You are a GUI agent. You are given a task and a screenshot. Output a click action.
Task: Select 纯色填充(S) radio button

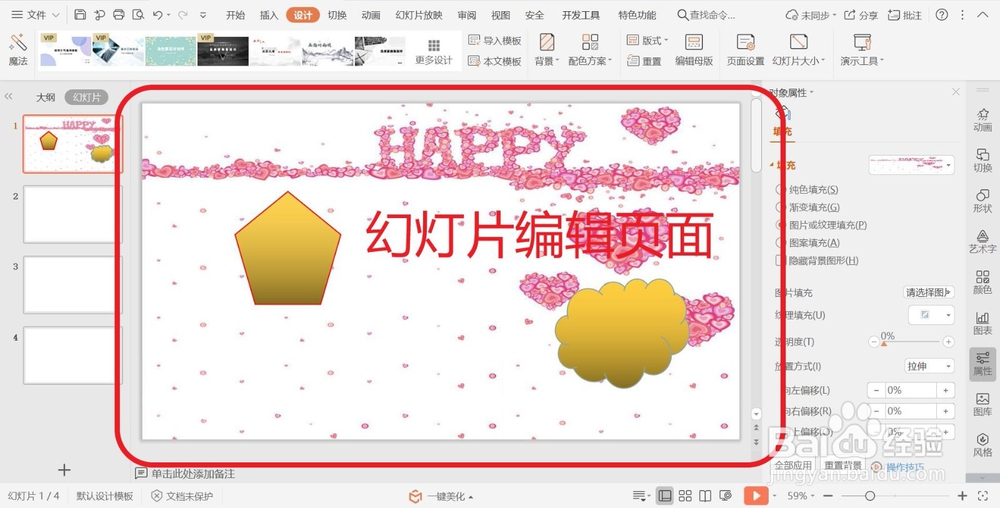point(781,189)
